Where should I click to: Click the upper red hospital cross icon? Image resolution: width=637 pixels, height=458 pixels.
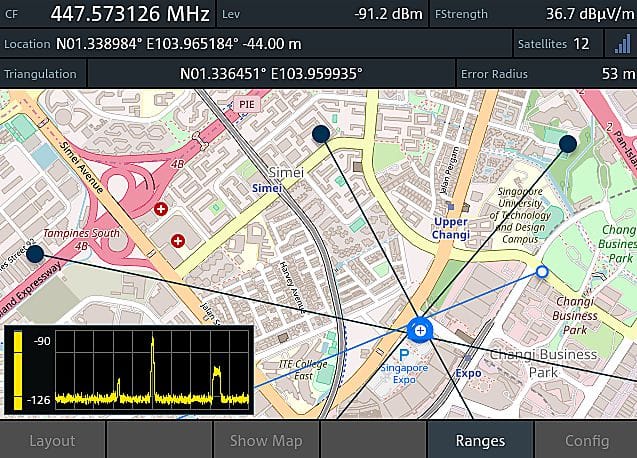(x=162, y=209)
